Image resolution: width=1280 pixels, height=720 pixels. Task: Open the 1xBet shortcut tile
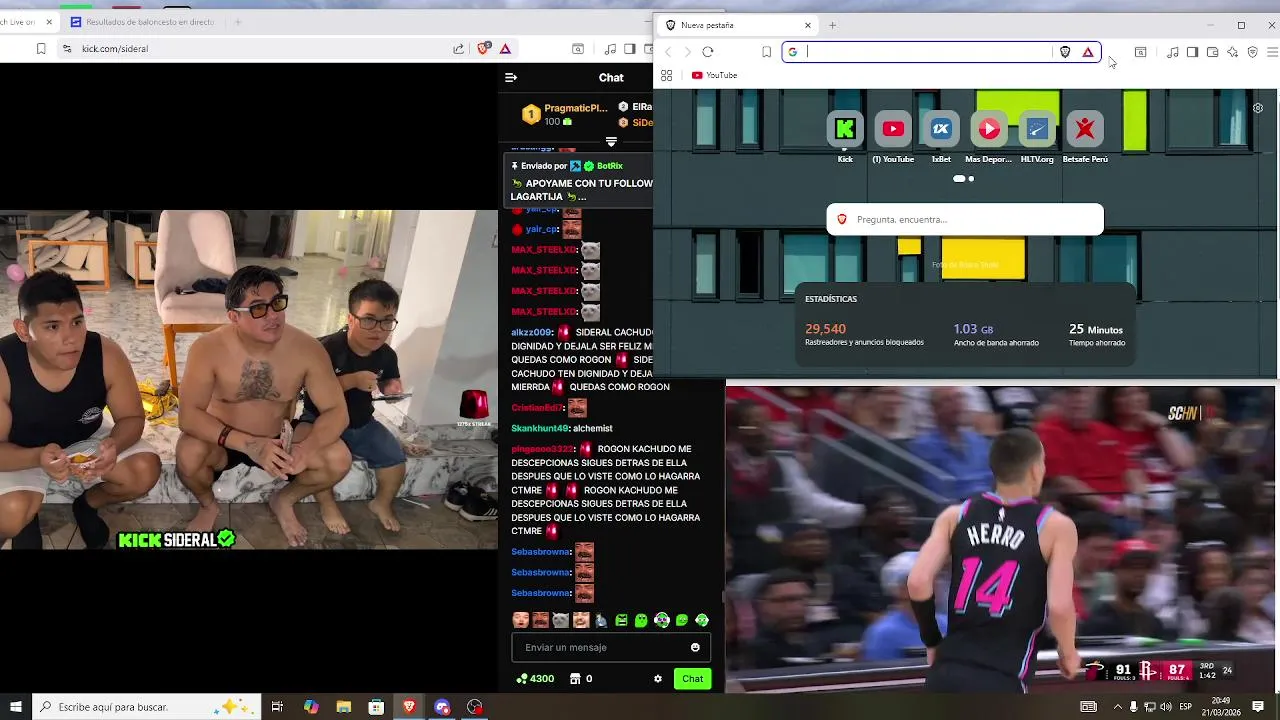[x=941, y=129]
